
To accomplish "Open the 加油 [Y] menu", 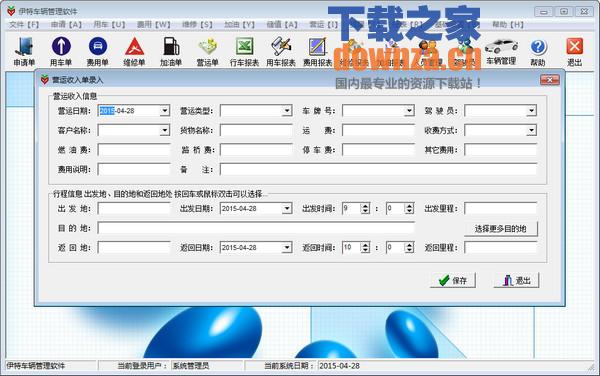I will click(x=239, y=24).
